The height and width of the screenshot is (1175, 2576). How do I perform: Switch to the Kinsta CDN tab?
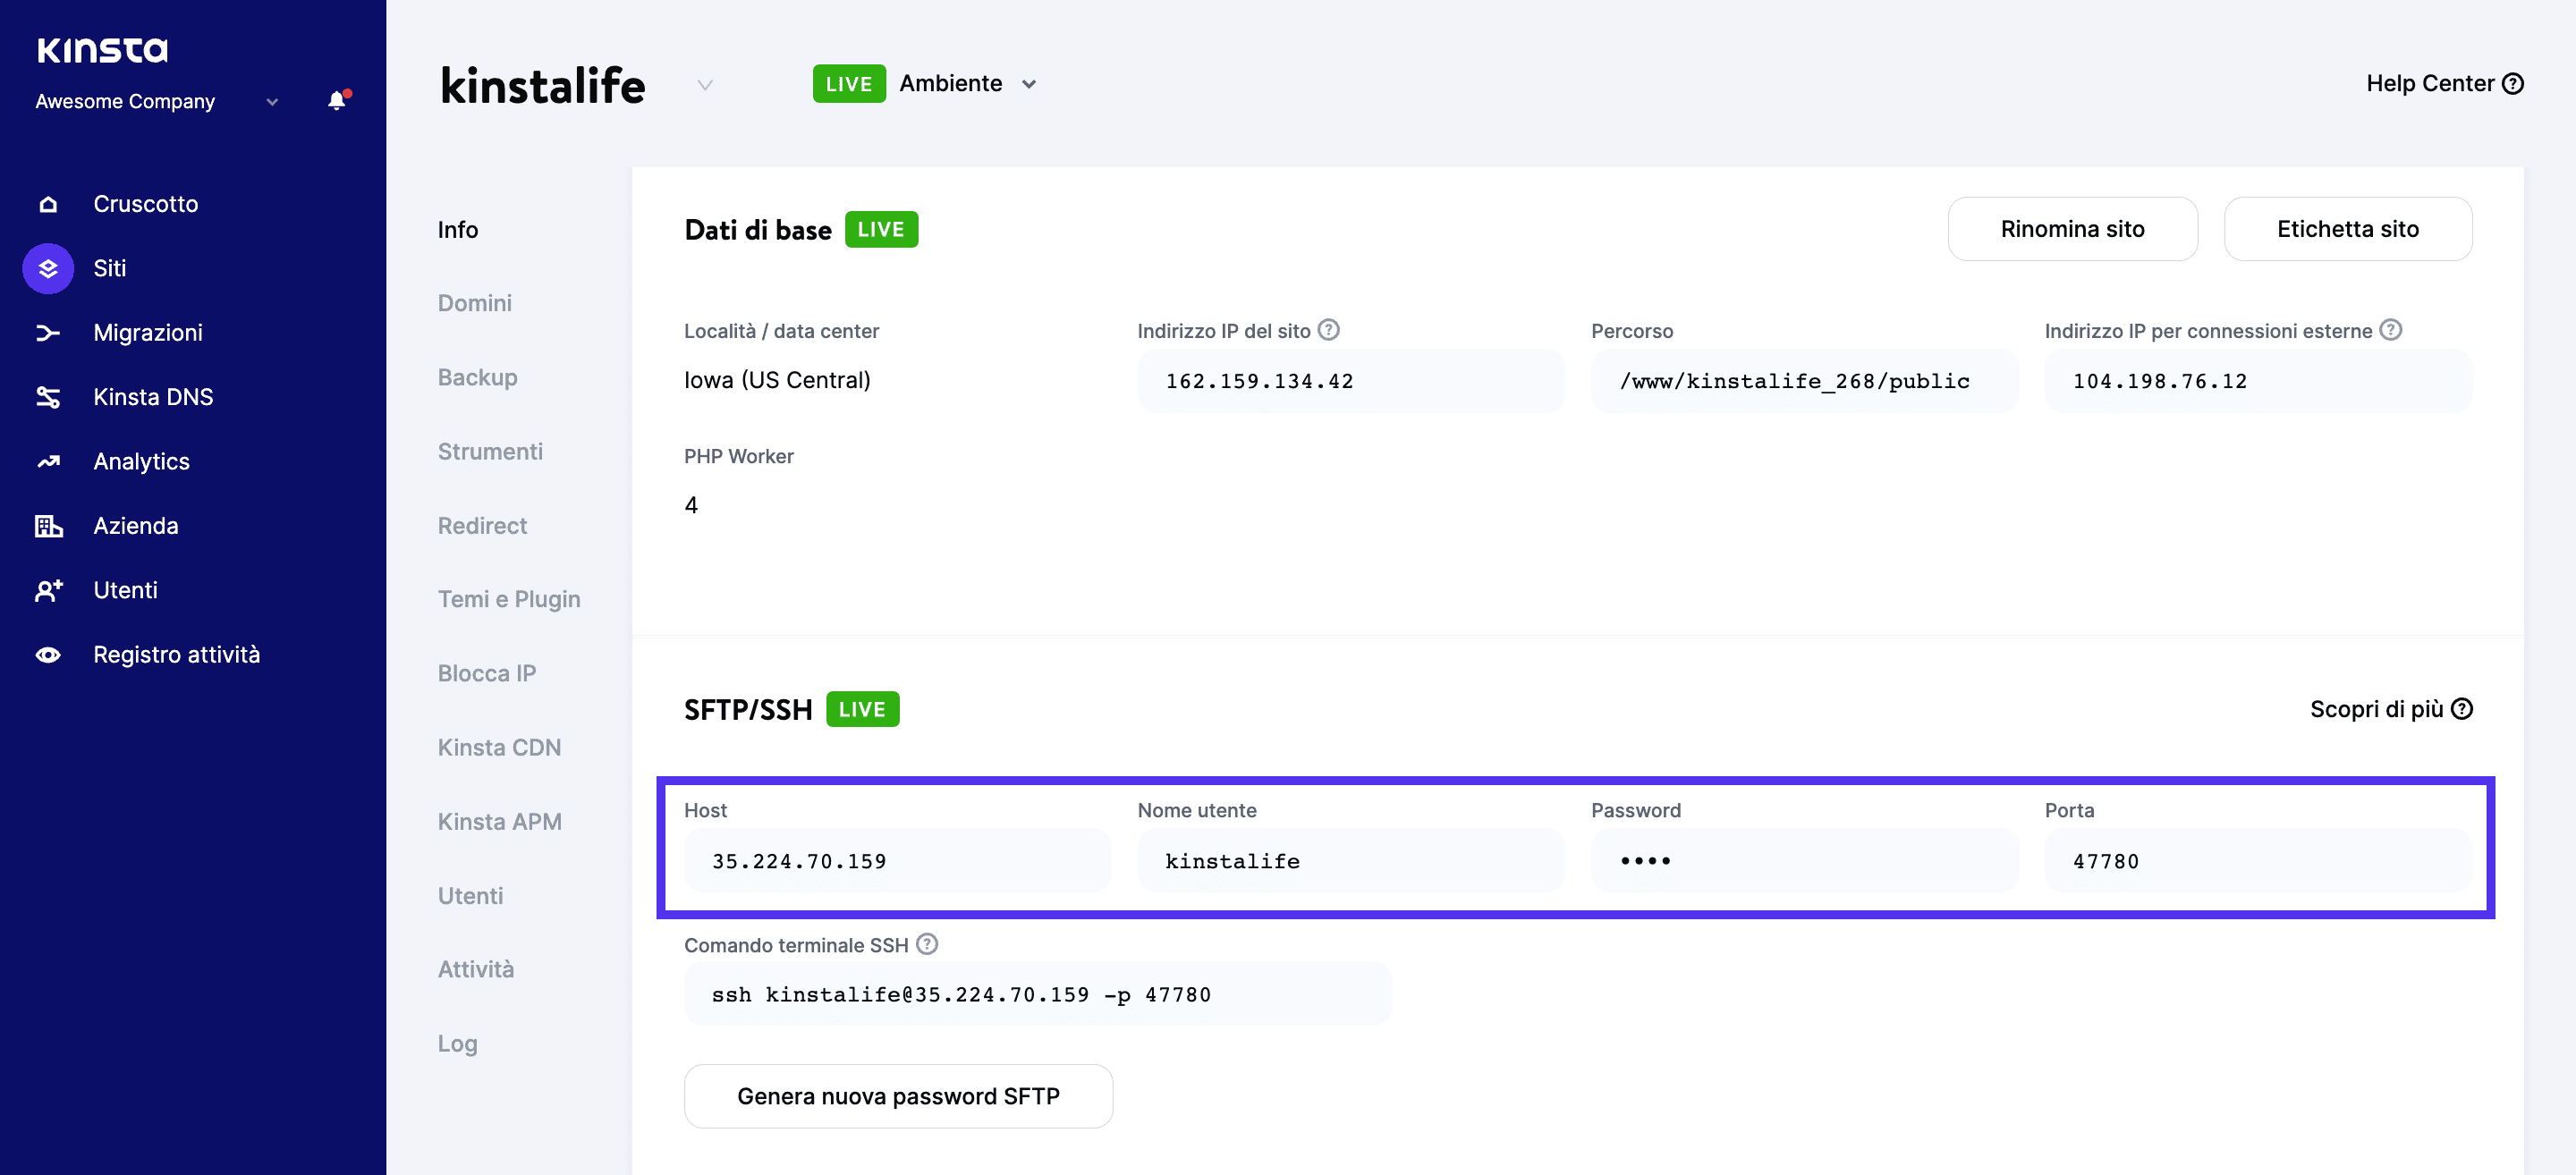pyautogui.click(x=499, y=747)
